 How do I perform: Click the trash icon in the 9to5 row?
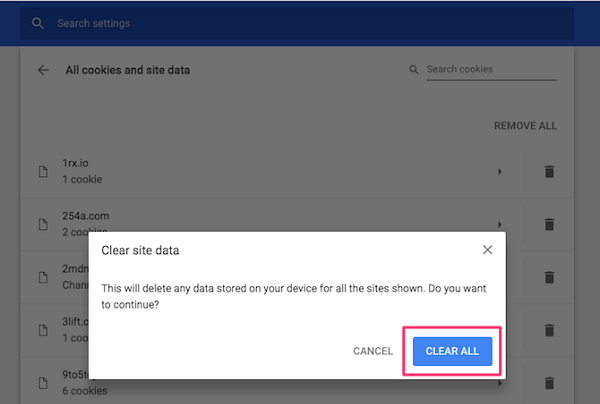point(548,382)
